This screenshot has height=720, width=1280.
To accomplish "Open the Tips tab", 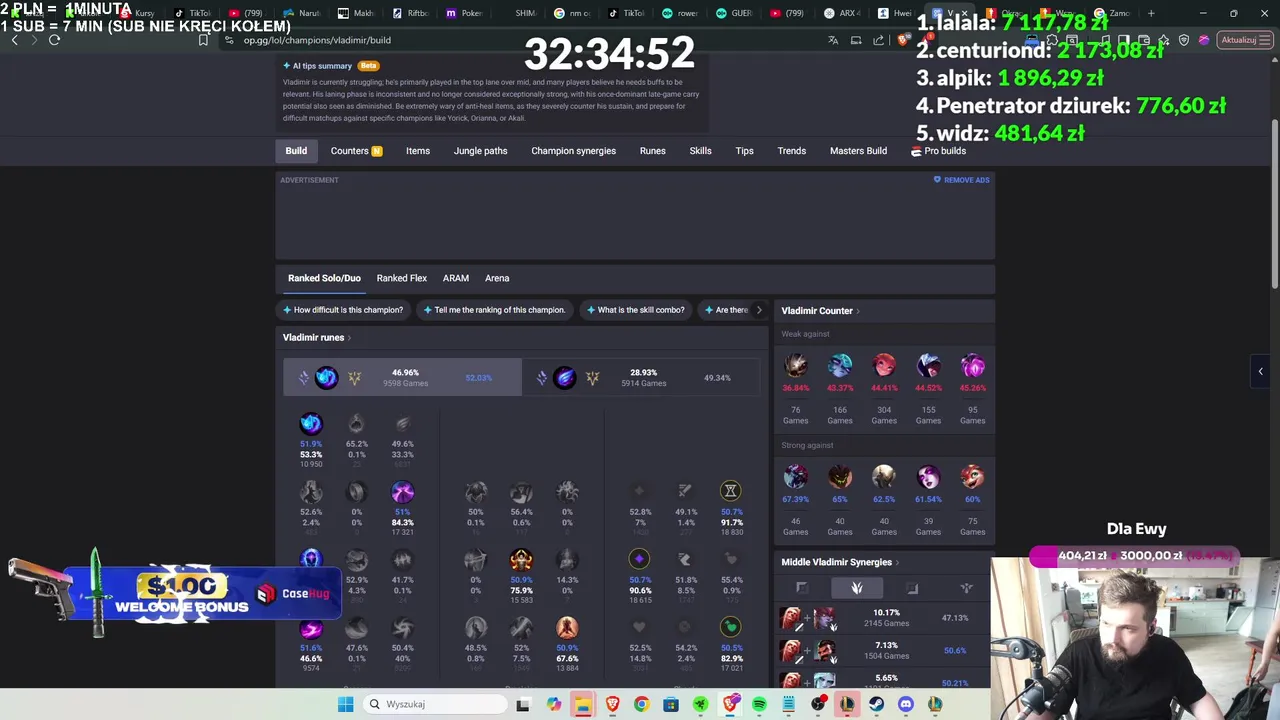I will [745, 151].
